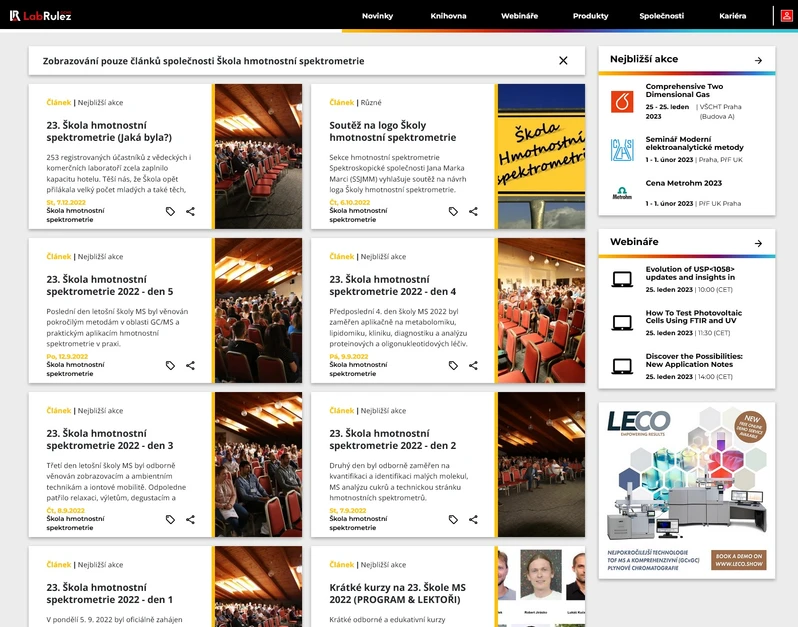Viewport: 798px width, 627px height.
Task: Open Produkty in top navigation
Action: tap(590, 16)
